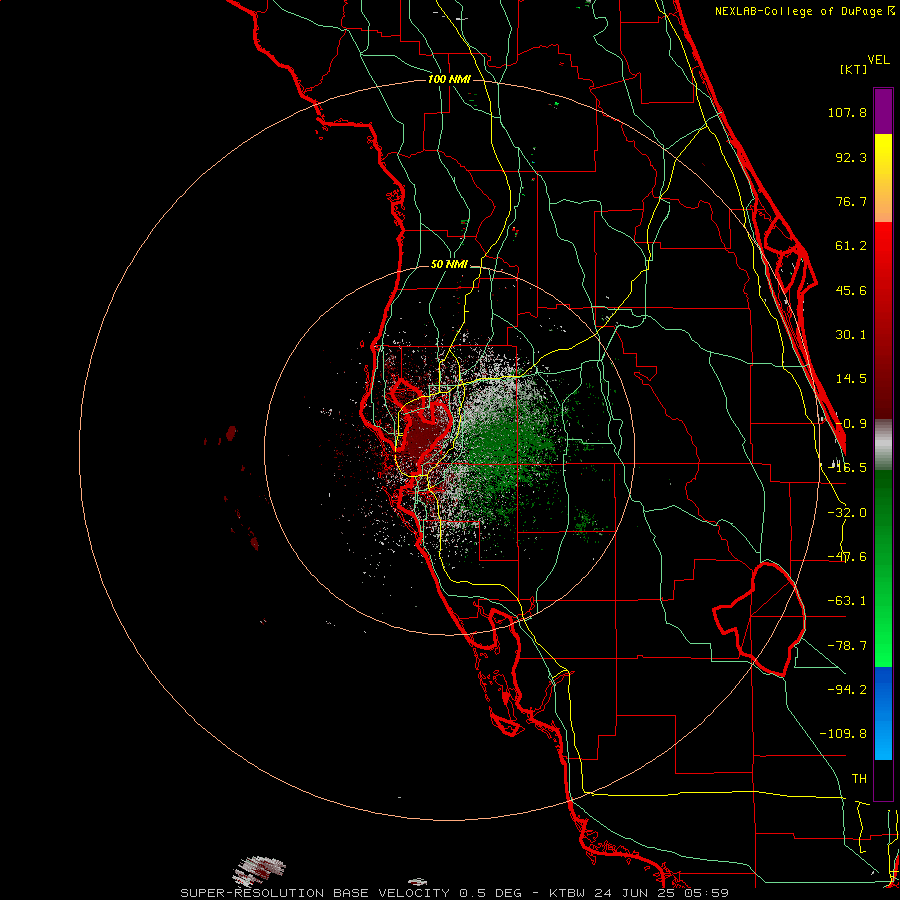
Task: Click the 45.6 velocity scale value
Action: tap(851, 290)
